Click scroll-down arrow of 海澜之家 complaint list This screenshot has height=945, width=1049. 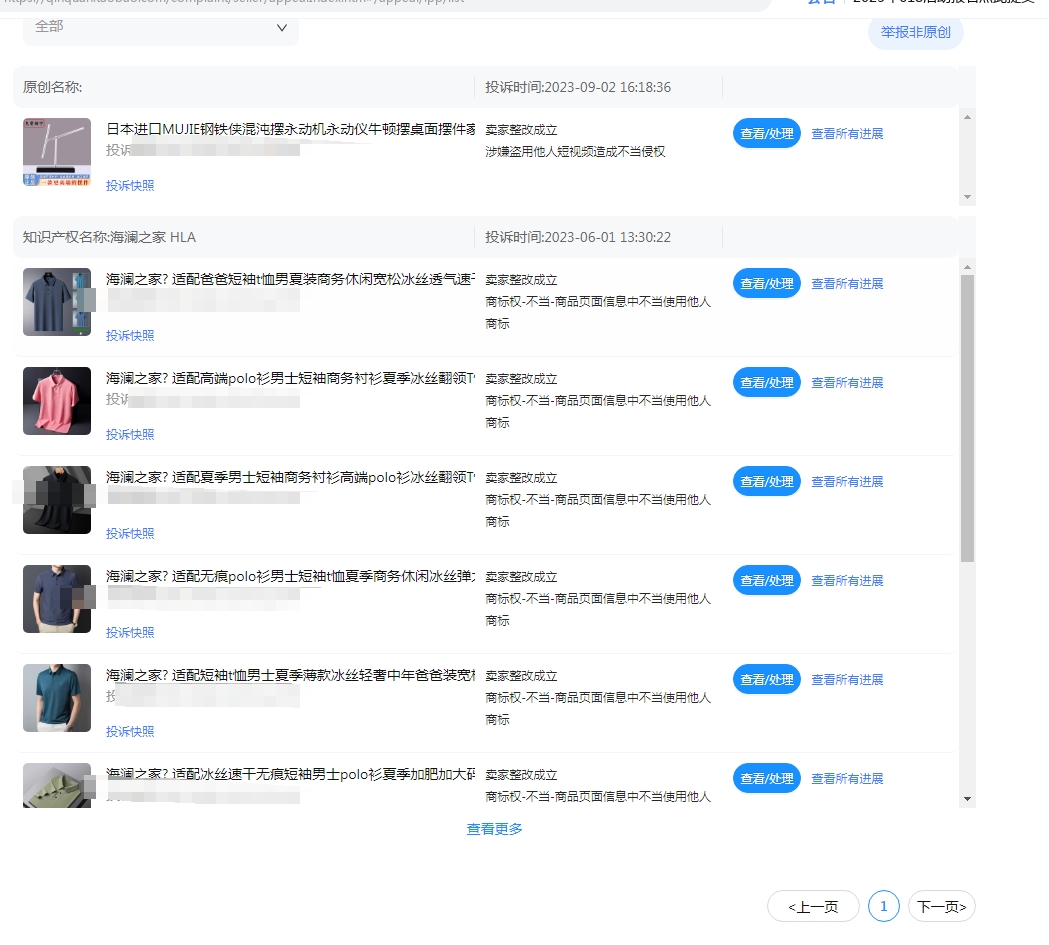pyautogui.click(x=967, y=799)
